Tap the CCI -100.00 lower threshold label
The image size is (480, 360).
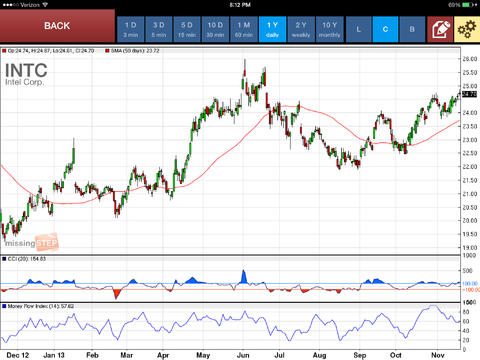coord(471,290)
